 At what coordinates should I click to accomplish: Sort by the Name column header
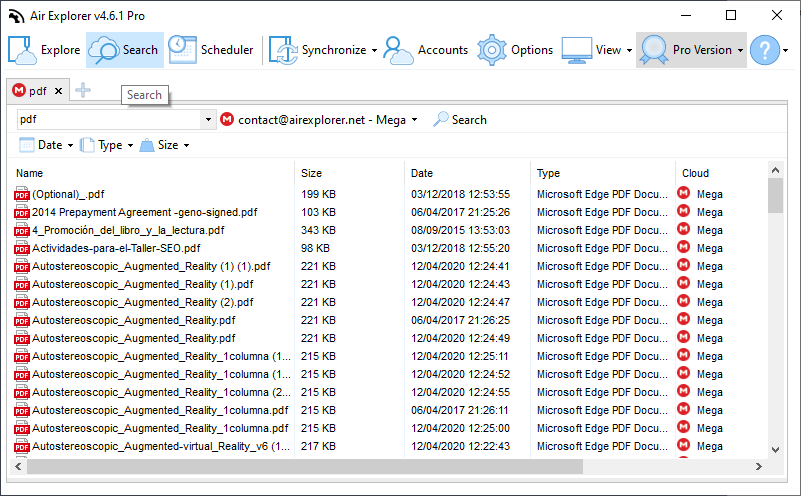[x=29, y=173]
